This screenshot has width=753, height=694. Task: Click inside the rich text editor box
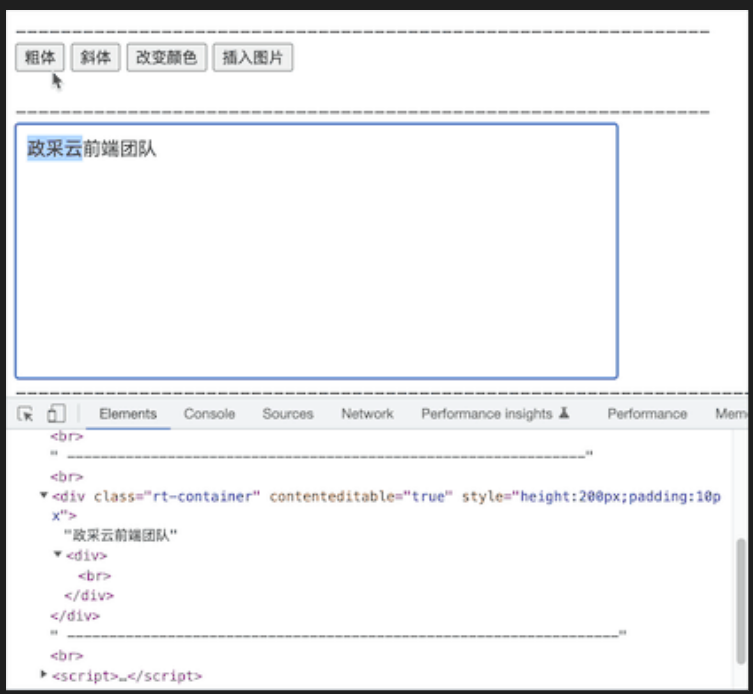pyautogui.click(x=316, y=251)
